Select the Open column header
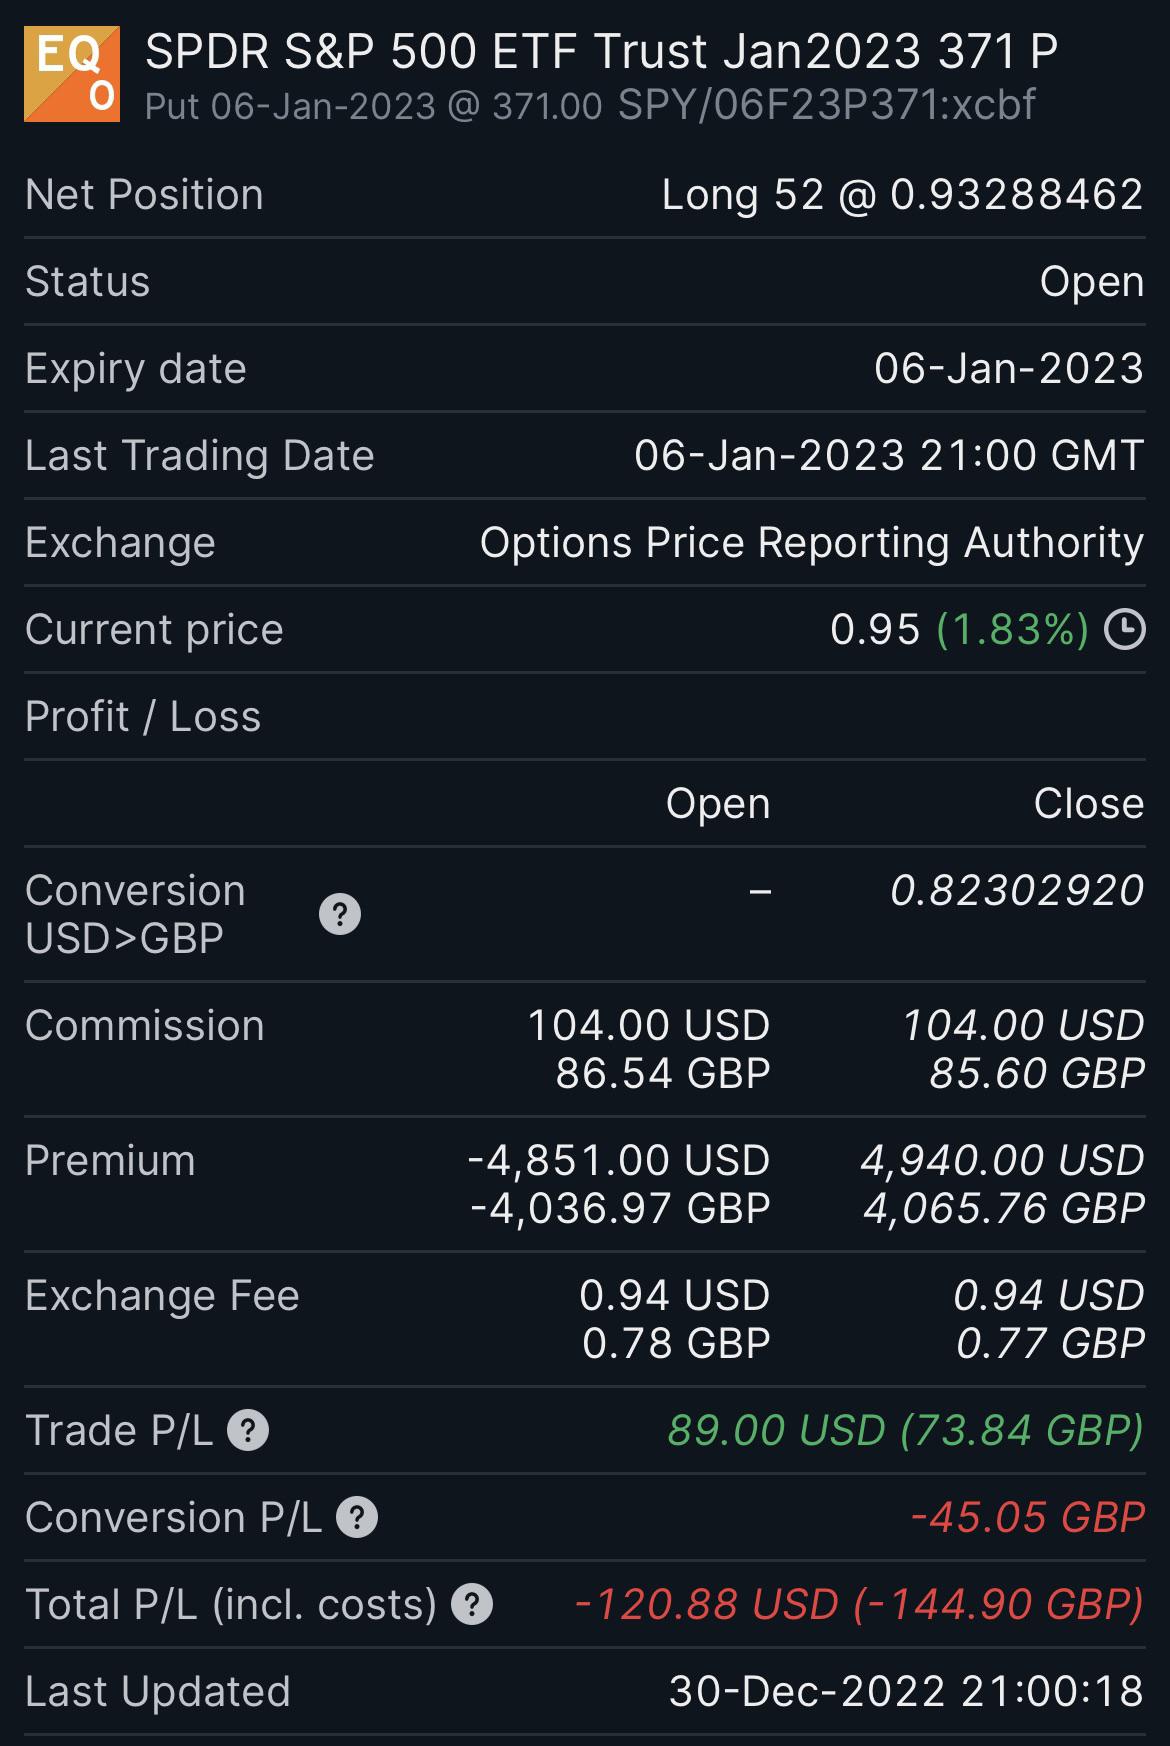Viewport: 1170px width, 1746px height. click(718, 804)
